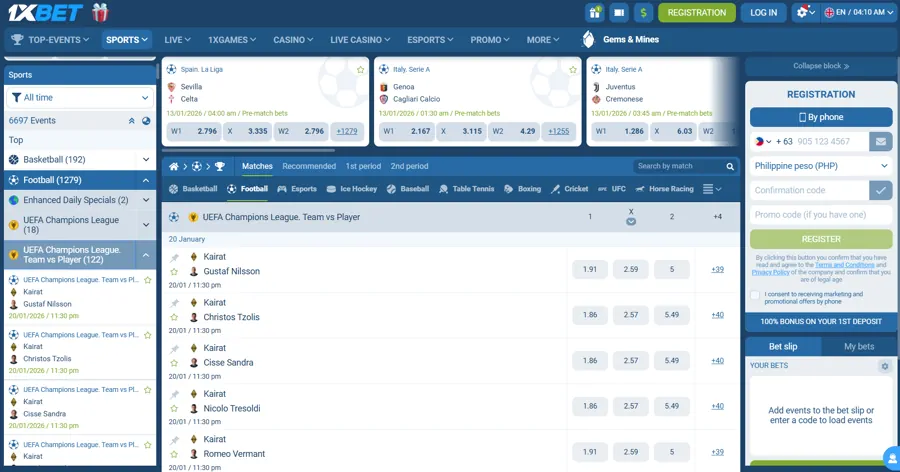Screen dimensions: 900x472
Task: Click the dollar payments icon in header
Action: pyautogui.click(x=643, y=12)
